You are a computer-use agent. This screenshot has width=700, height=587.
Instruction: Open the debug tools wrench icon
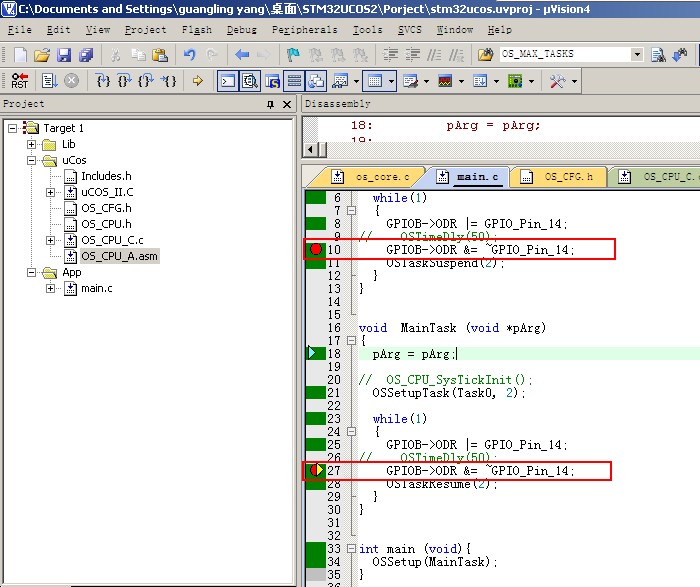coord(558,81)
